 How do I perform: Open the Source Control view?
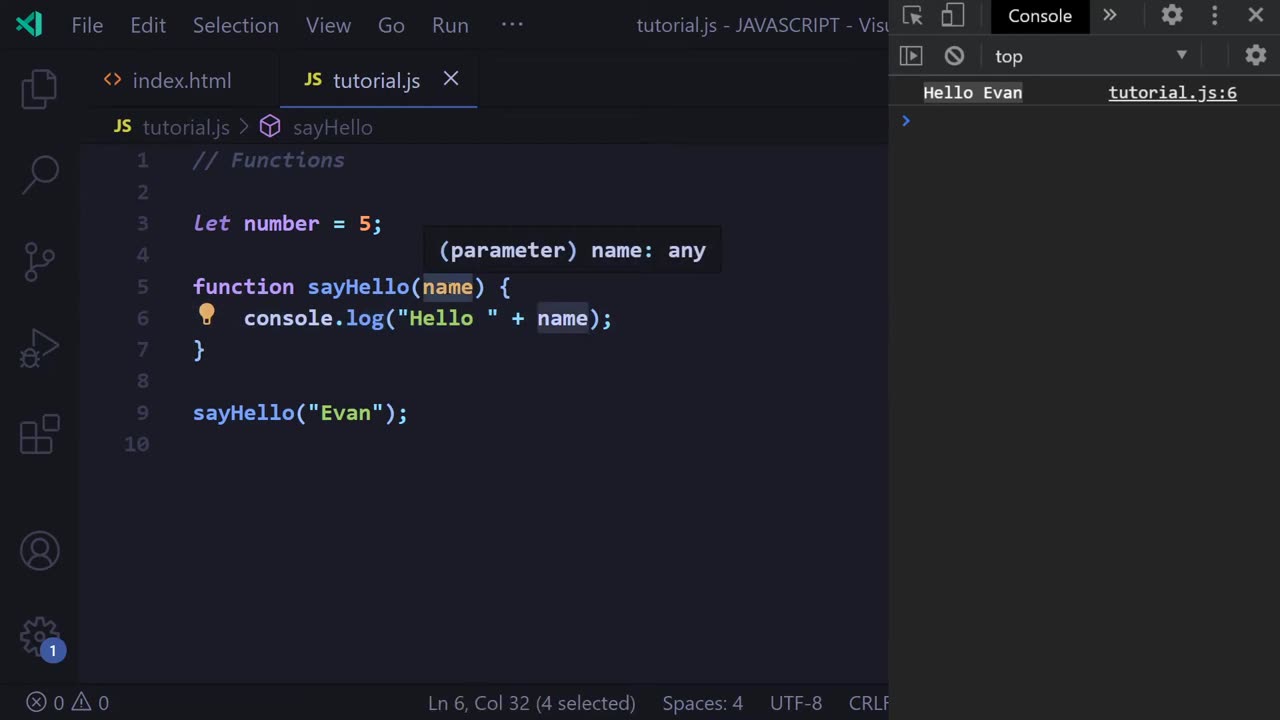[x=40, y=262]
